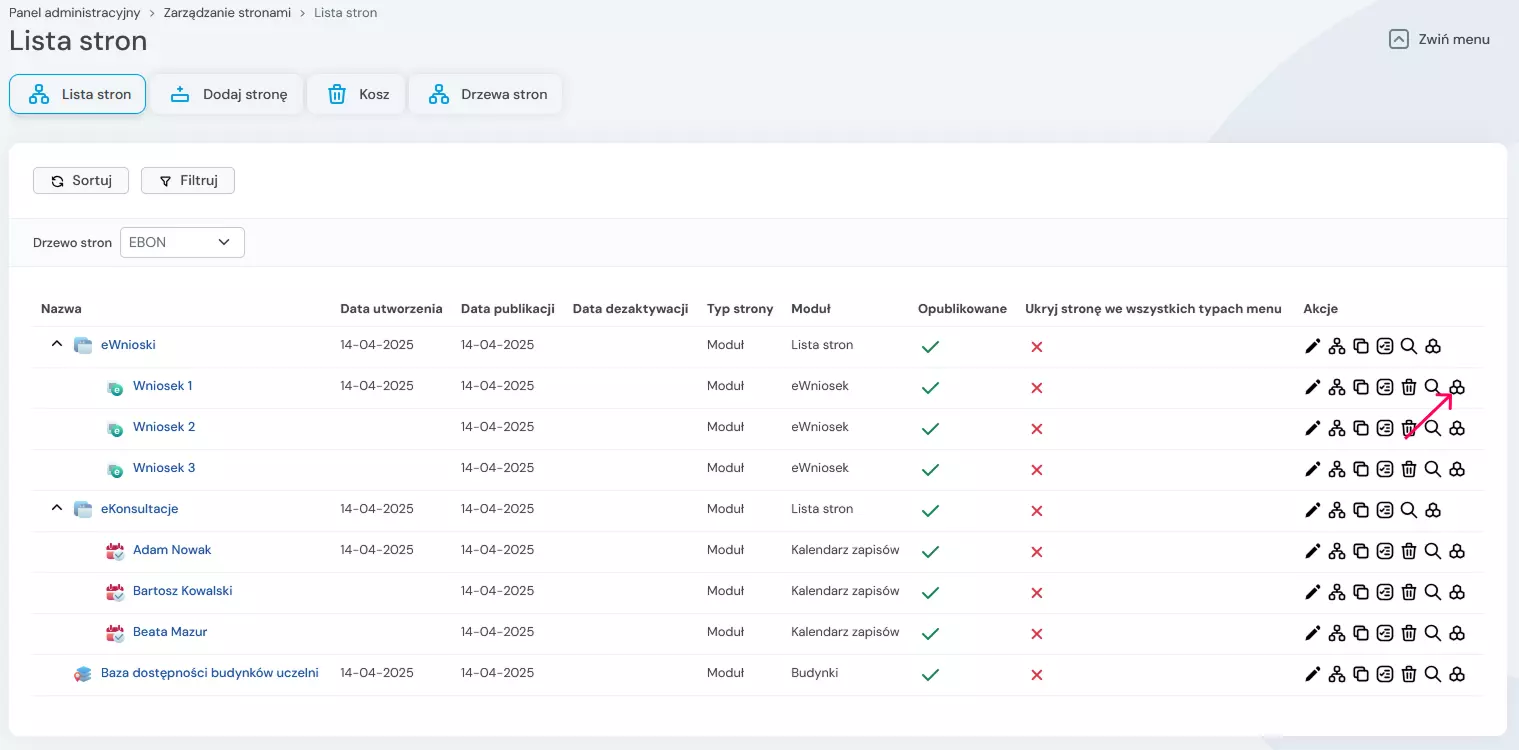This screenshot has width=1519, height=750.
Task: Open the Adam Nowak page link
Action: (x=172, y=550)
